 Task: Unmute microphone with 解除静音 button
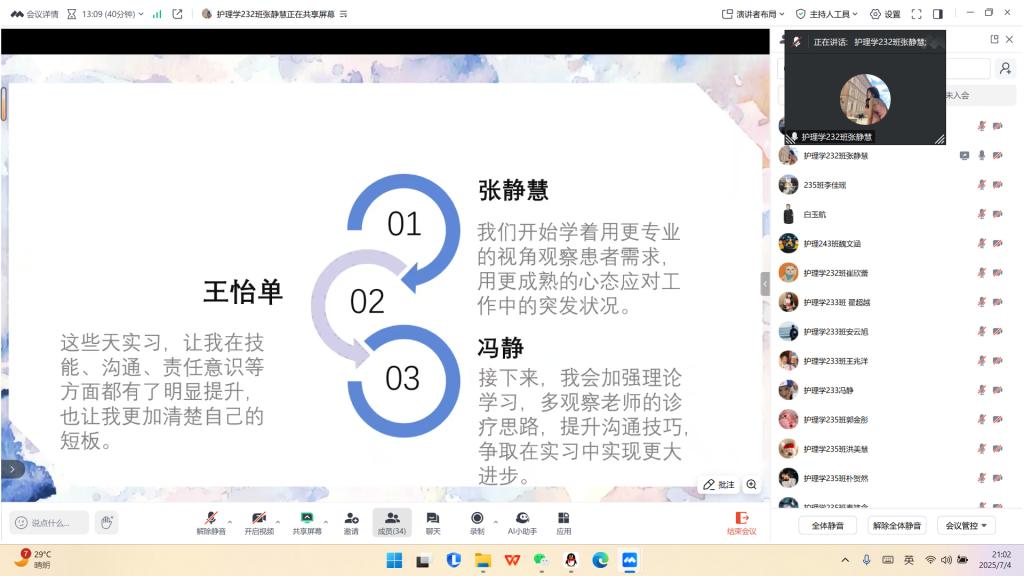pyautogui.click(x=210, y=521)
